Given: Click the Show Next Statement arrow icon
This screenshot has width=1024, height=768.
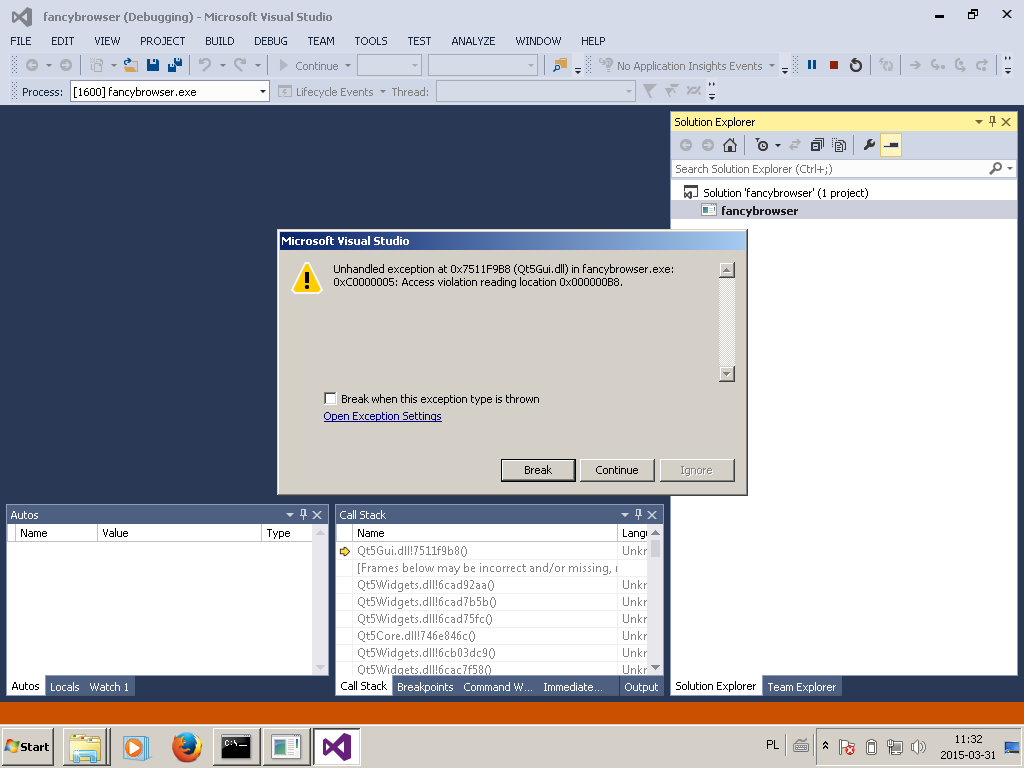Looking at the screenshot, I should tap(915, 65).
